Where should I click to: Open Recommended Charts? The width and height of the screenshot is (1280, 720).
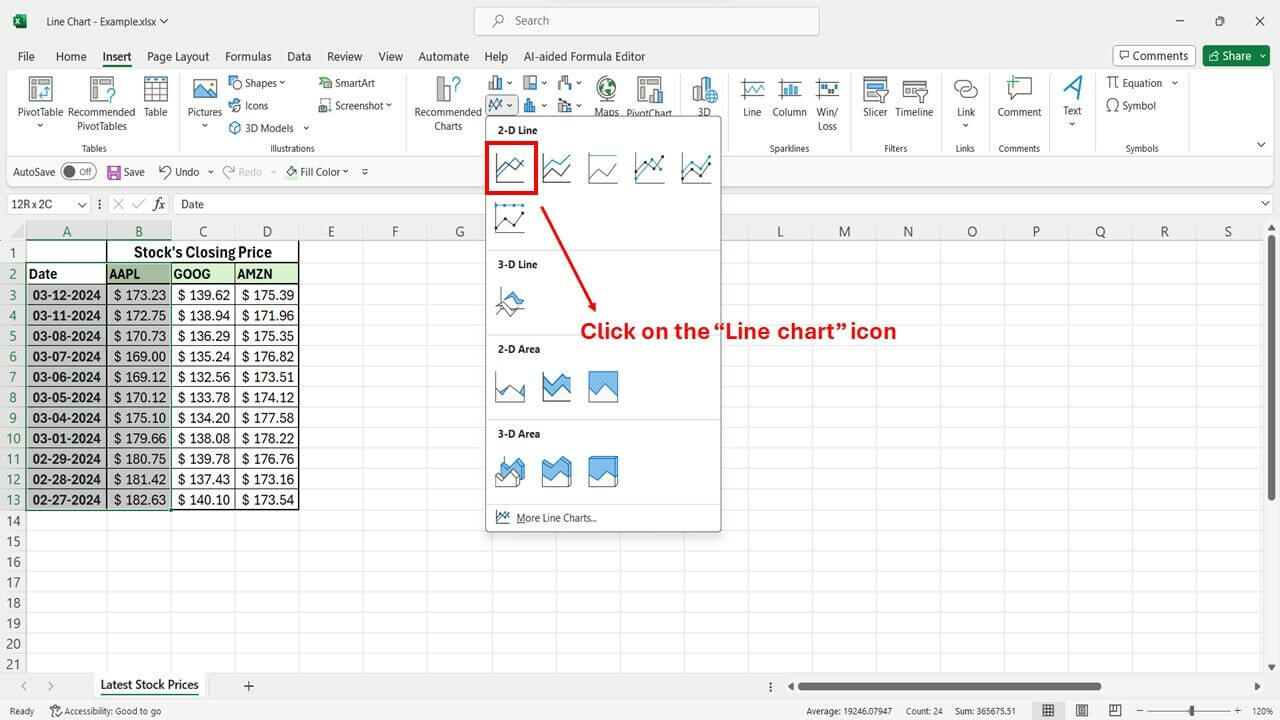point(448,104)
